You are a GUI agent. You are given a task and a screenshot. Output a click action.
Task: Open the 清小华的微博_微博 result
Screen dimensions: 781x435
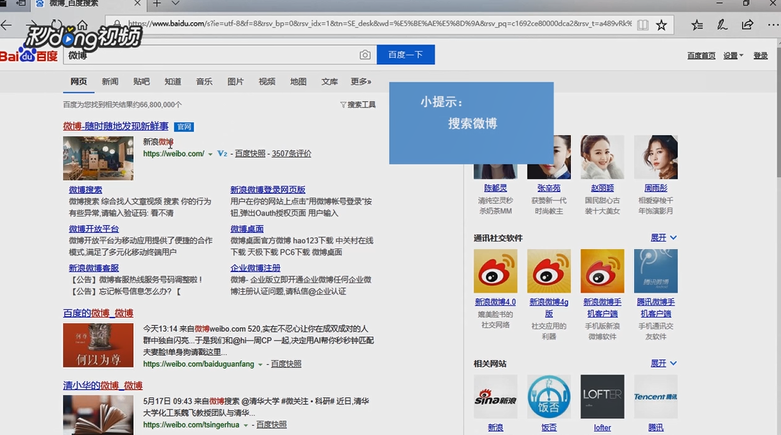coord(103,385)
